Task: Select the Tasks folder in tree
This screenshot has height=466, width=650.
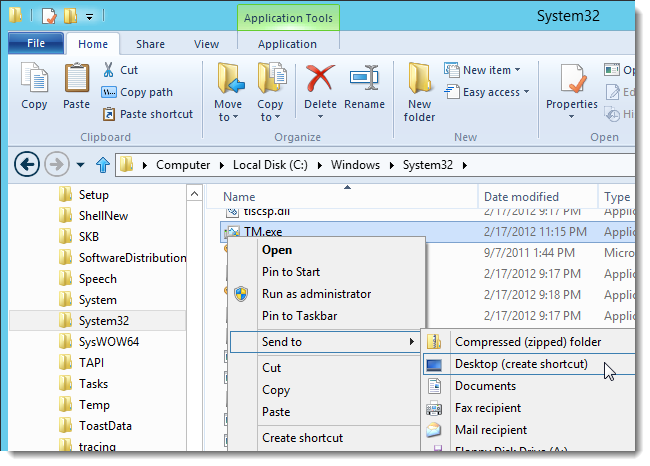Action: tap(94, 384)
